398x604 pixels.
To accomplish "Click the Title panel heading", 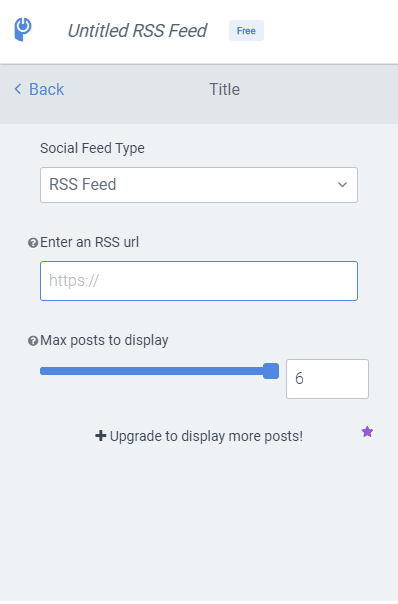I will [x=224, y=89].
